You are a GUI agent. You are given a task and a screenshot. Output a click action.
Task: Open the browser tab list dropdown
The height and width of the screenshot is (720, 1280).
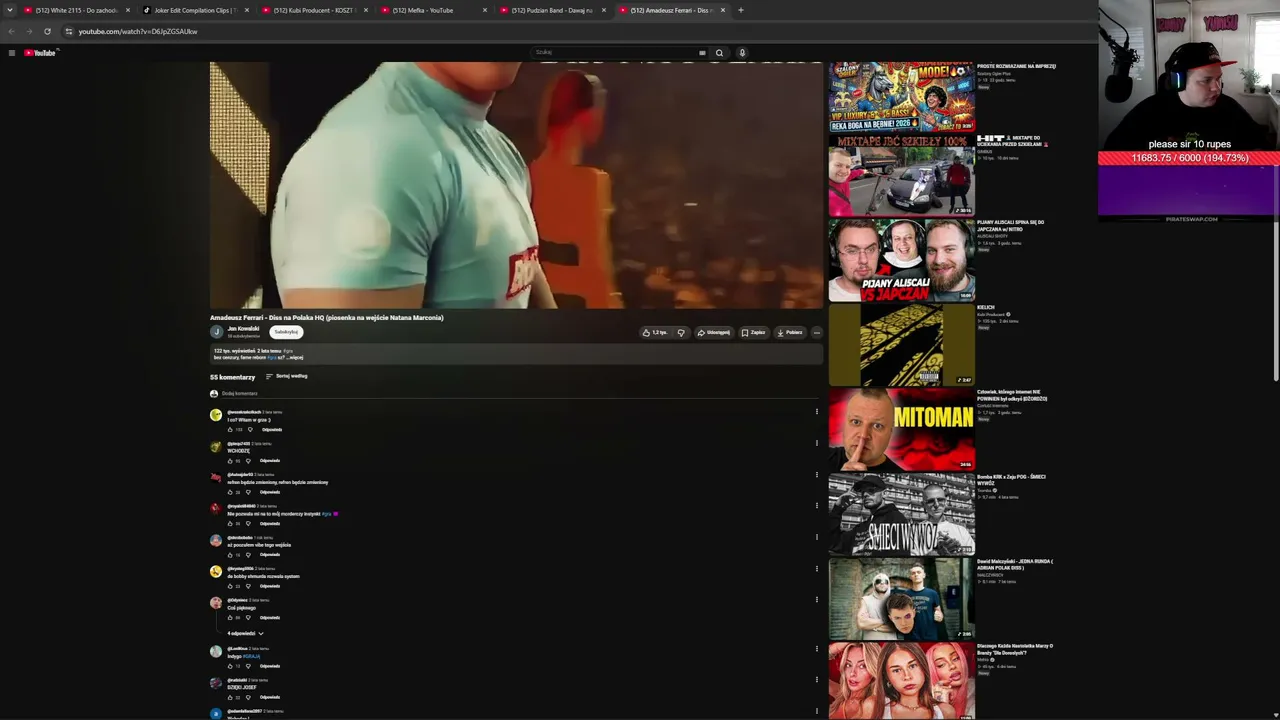coord(9,10)
